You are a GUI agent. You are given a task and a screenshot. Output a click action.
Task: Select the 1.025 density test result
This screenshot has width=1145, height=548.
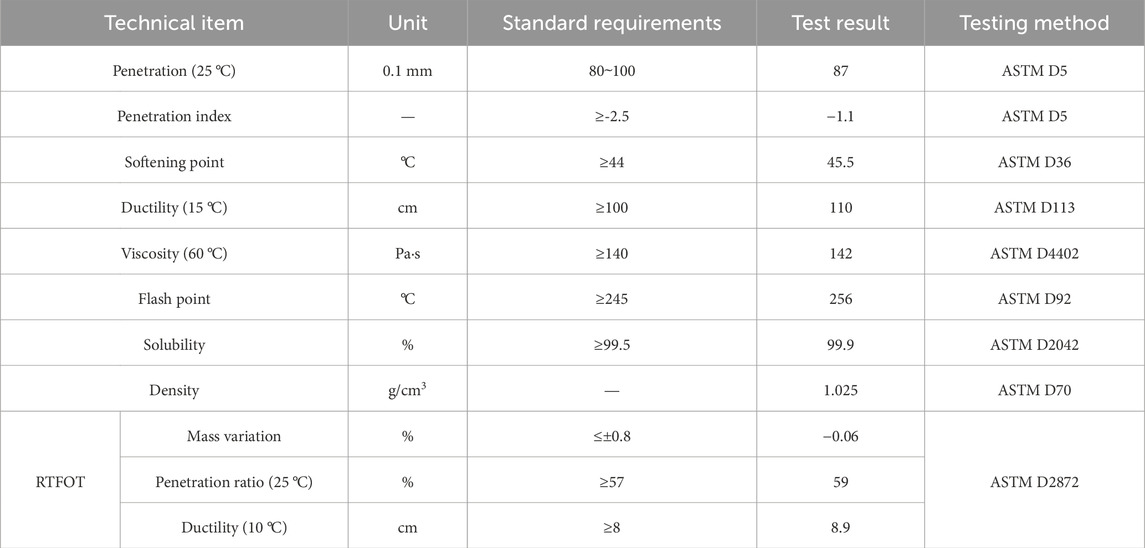click(840, 390)
